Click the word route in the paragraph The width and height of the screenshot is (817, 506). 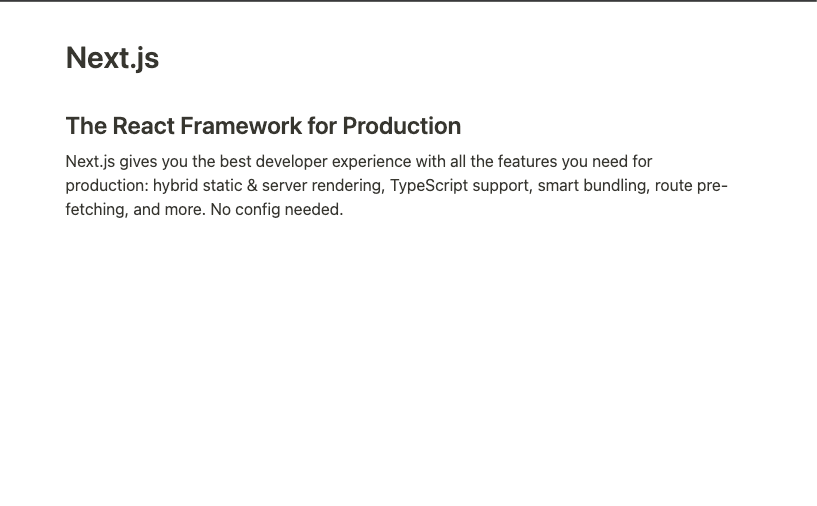click(x=674, y=186)
